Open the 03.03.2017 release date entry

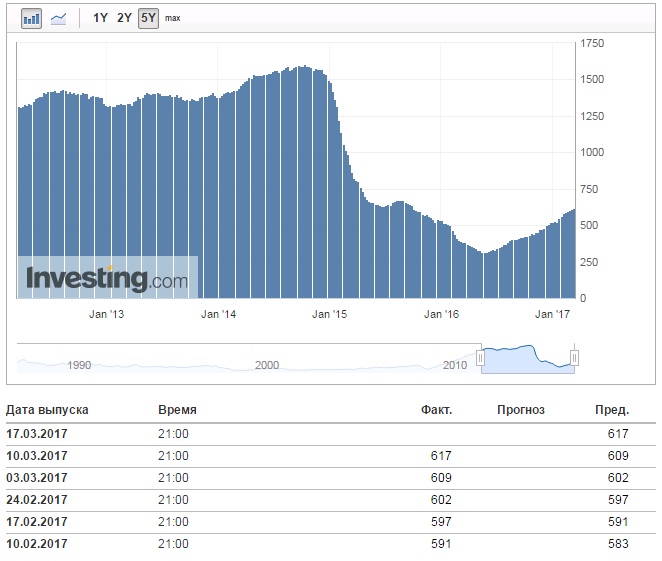tap(36, 478)
